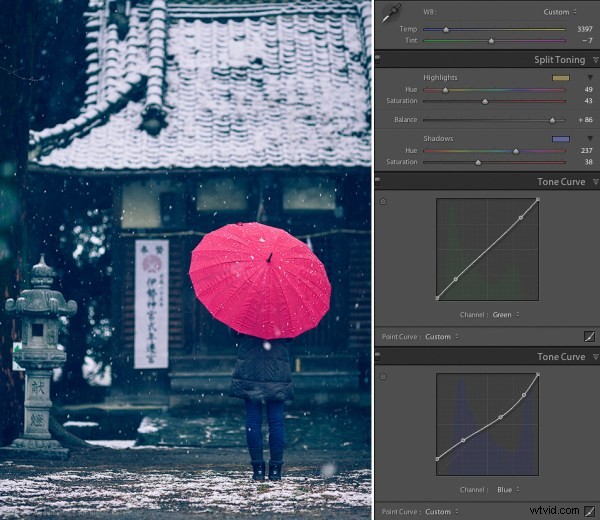Select the upper Green curve control point
600x520 pixels.
[x=521, y=218]
